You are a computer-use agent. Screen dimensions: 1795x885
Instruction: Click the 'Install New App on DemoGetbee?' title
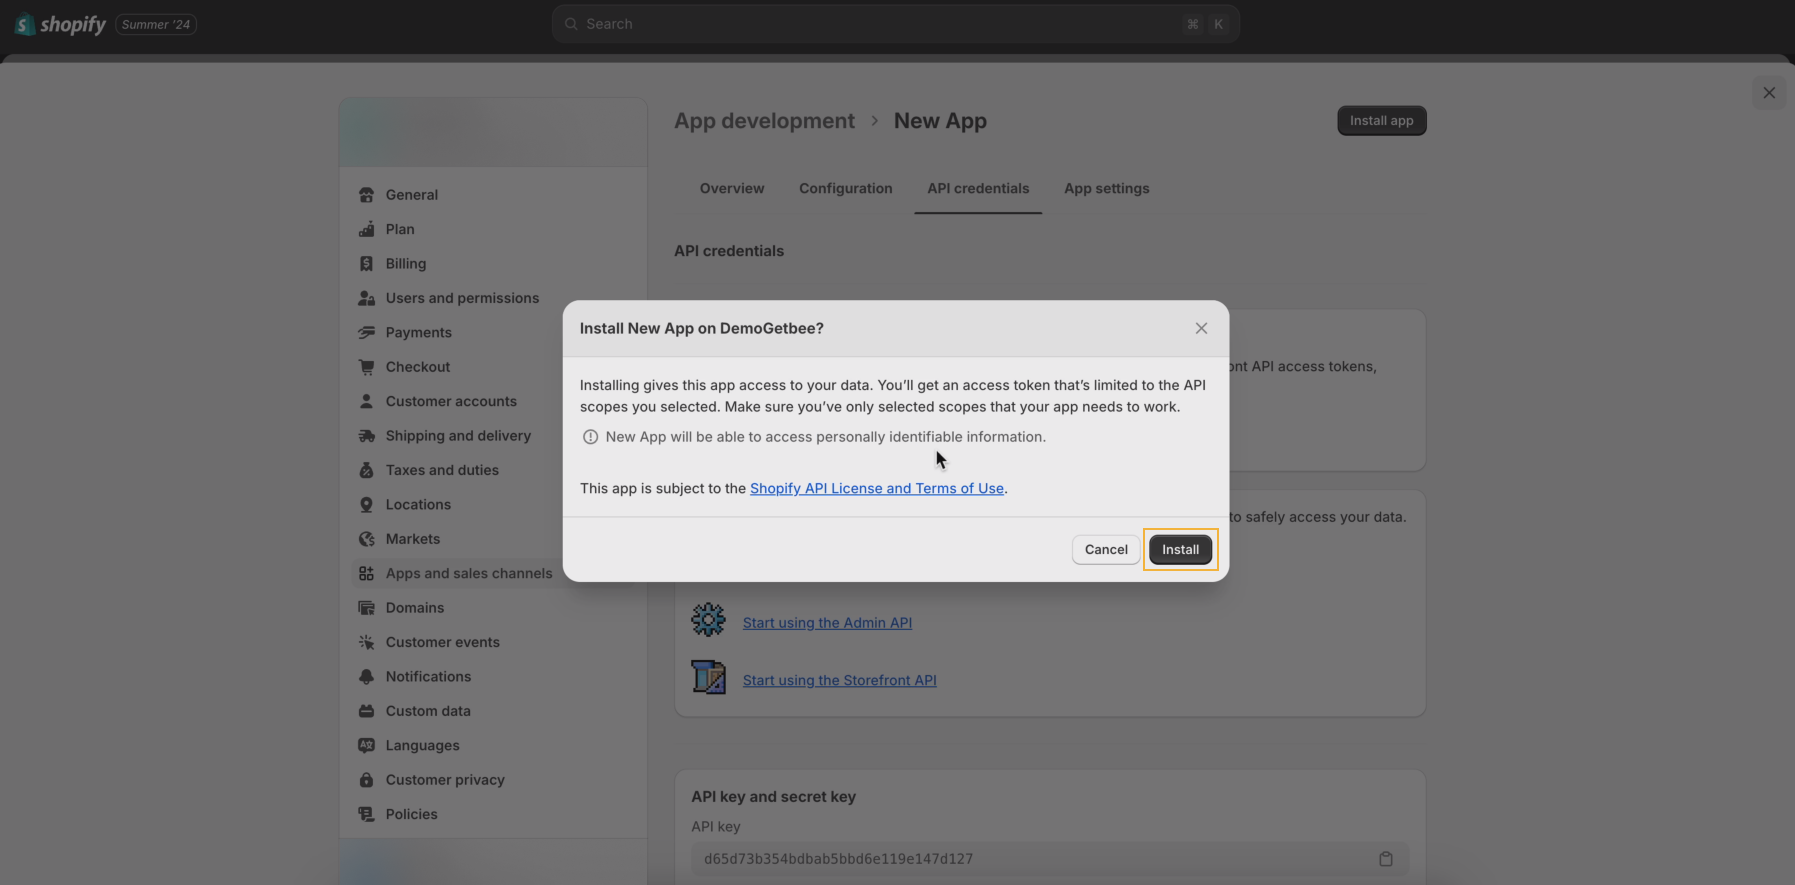[702, 328]
